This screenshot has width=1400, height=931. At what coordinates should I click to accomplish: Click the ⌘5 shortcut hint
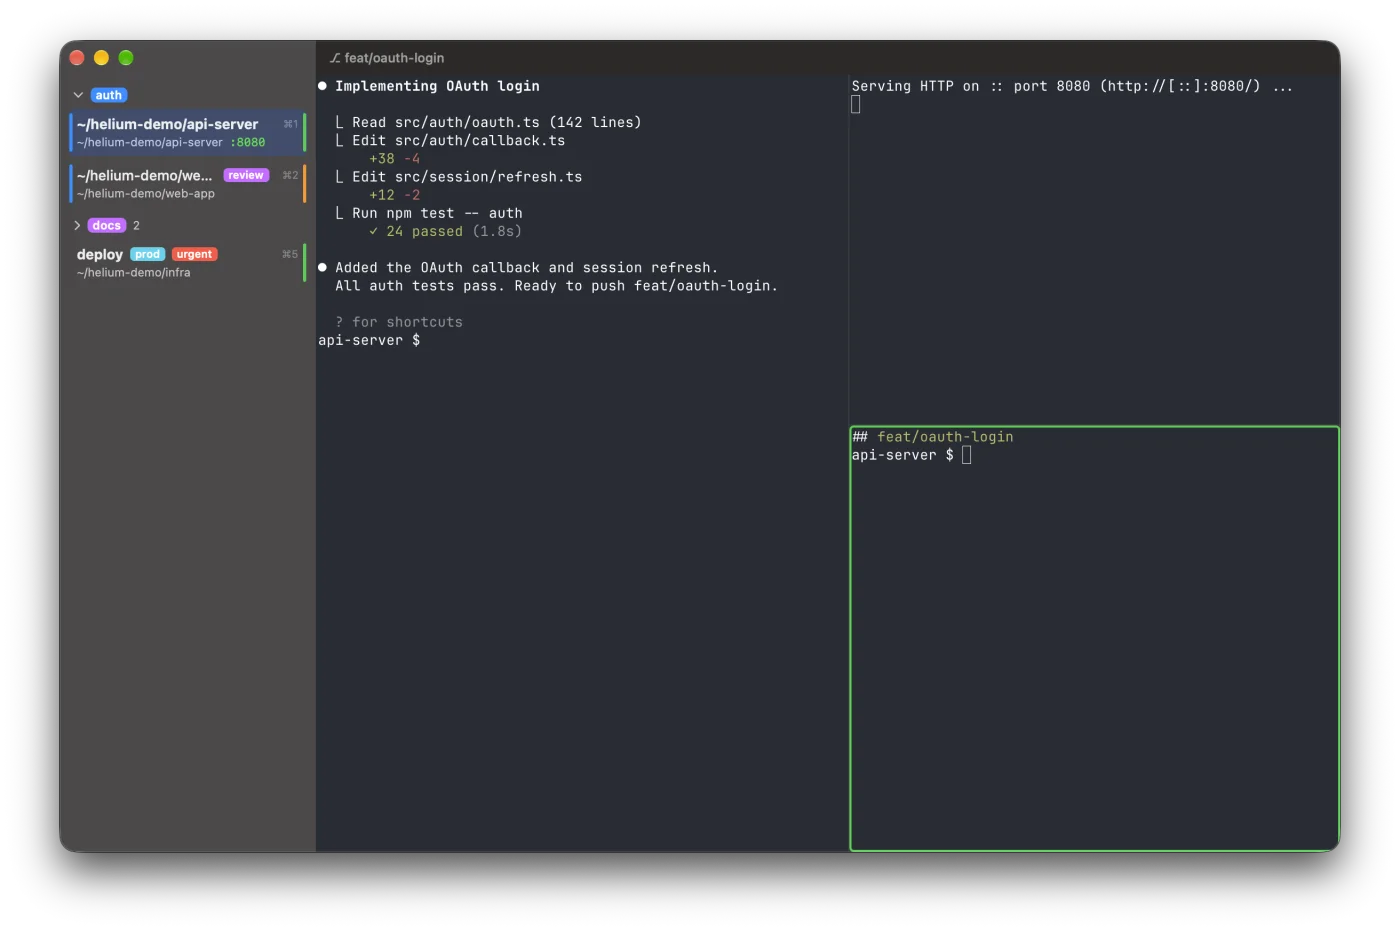point(290,254)
